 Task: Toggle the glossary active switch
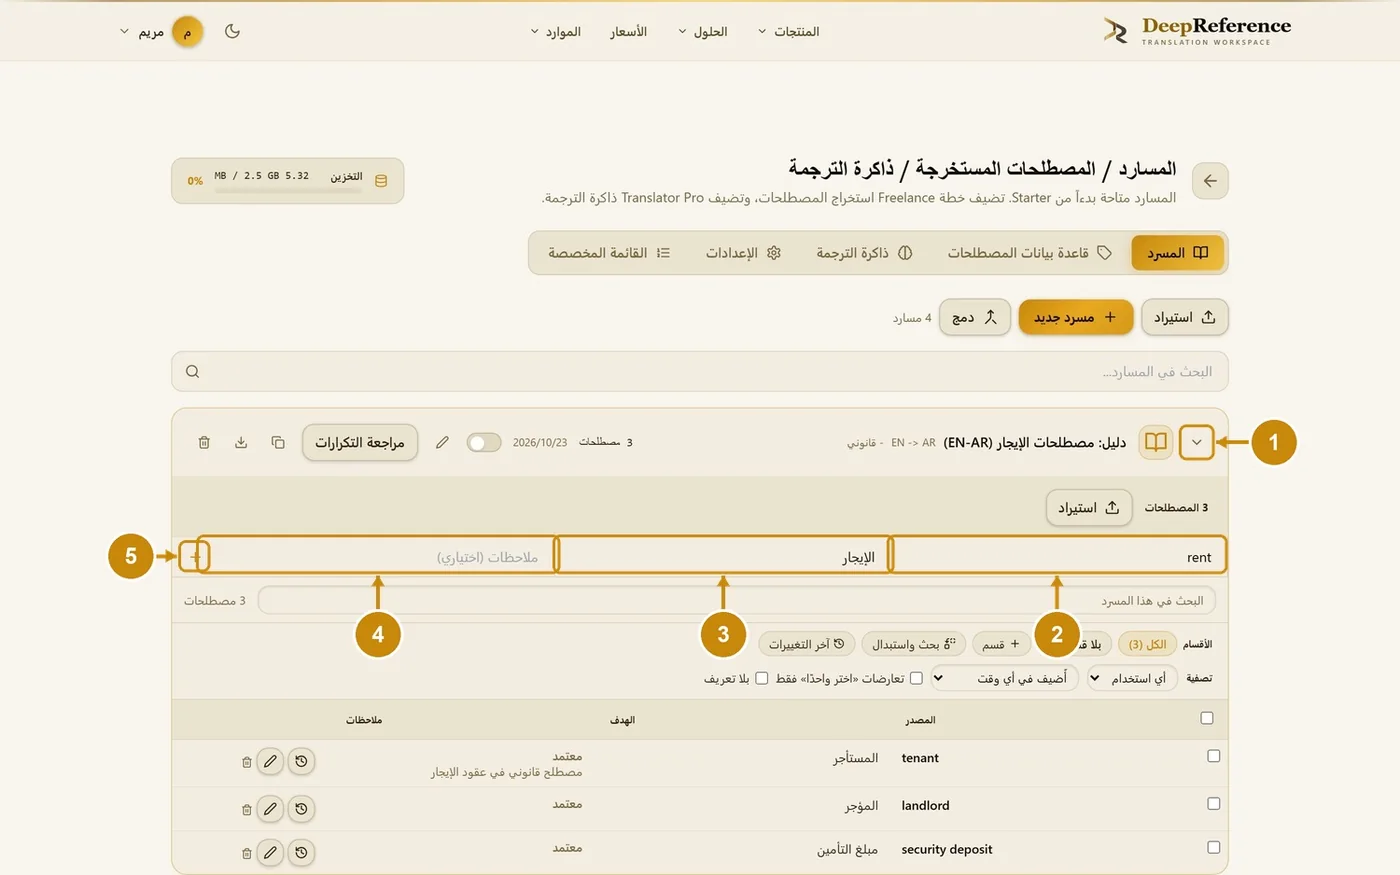484,442
